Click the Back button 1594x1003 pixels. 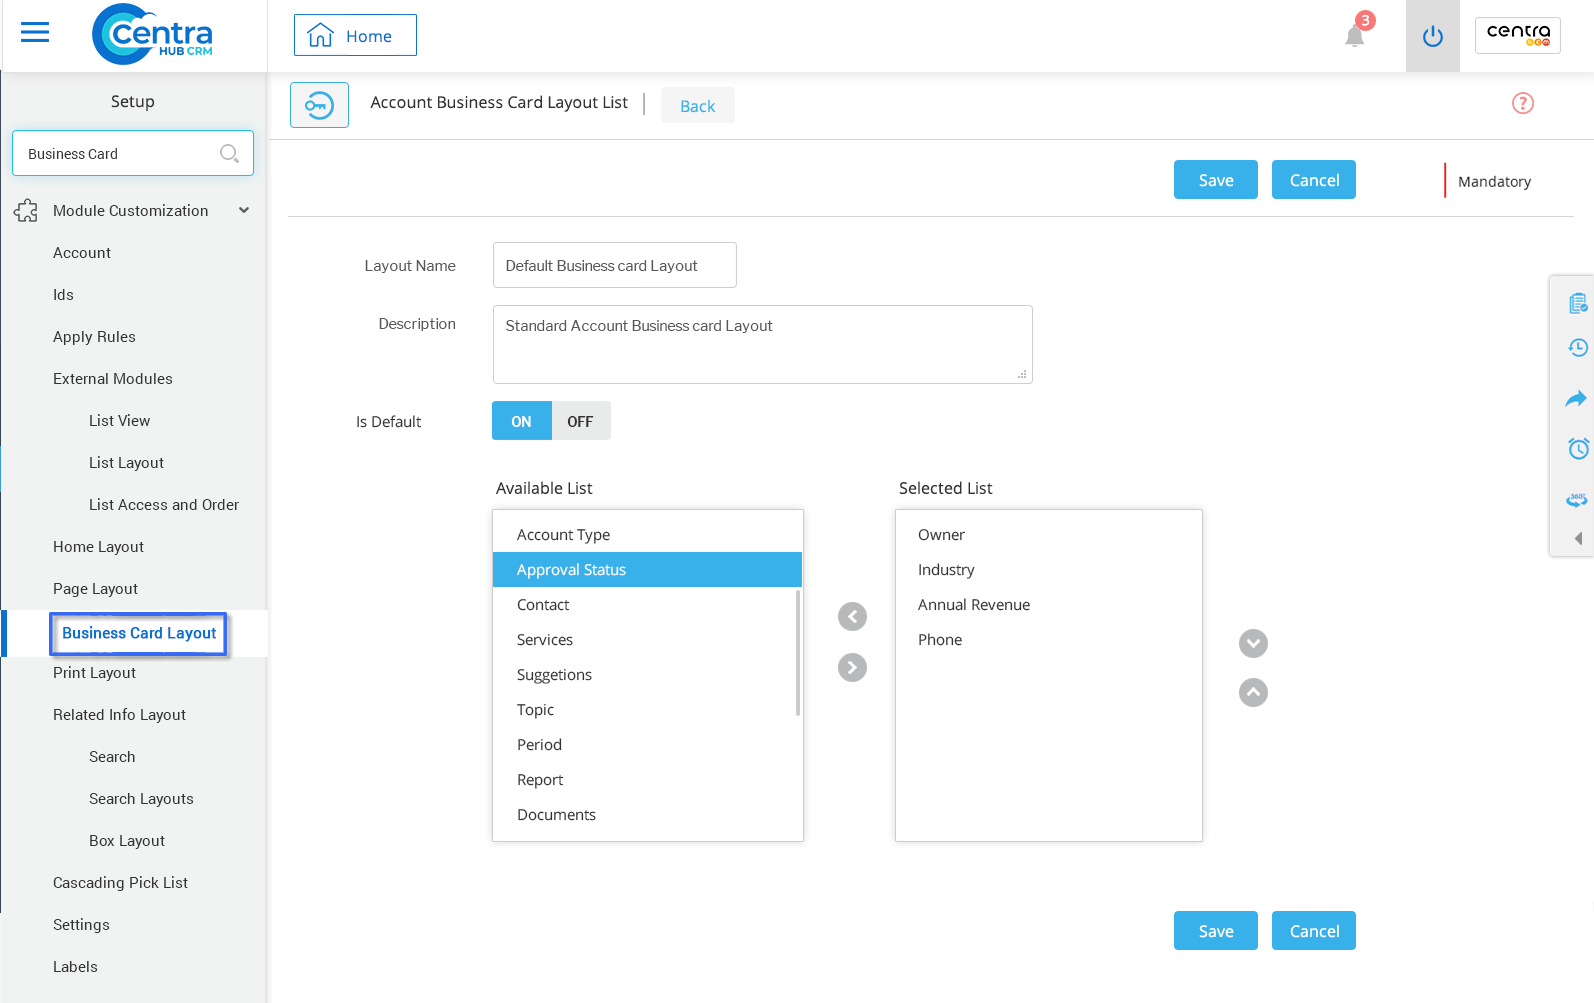(697, 106)
